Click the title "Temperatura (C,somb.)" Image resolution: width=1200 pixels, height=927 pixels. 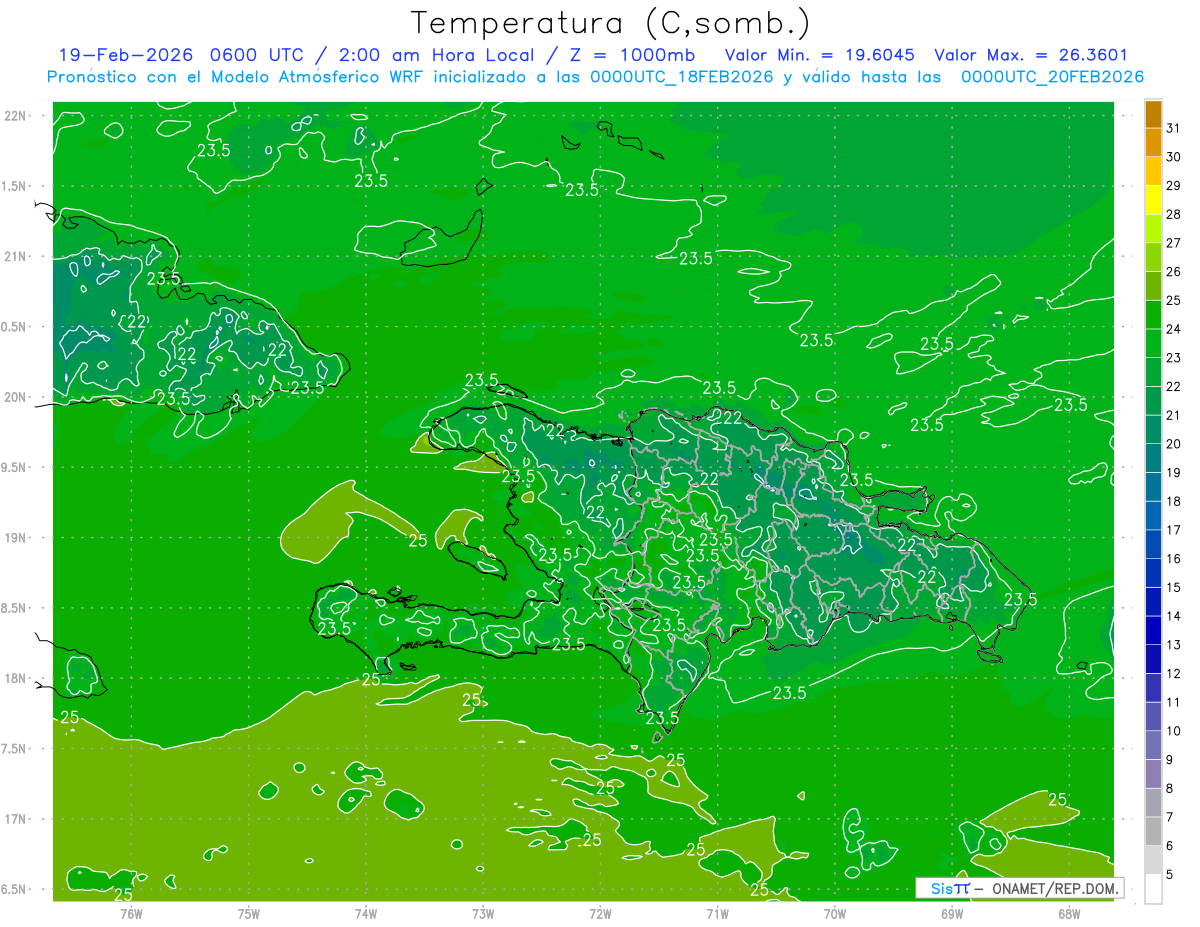click(x=611, y=23)
